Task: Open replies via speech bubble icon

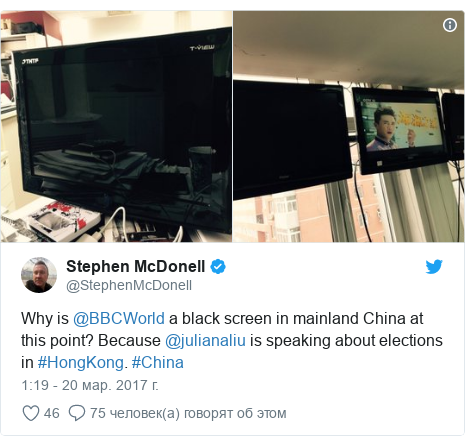Action: point(77,413)
